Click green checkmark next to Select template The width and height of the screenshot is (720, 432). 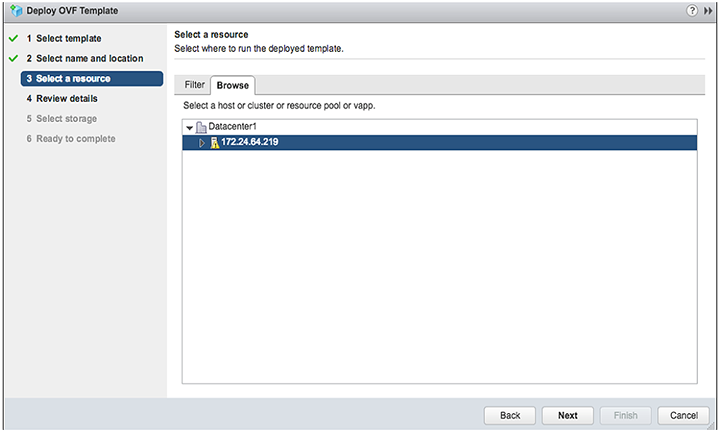click(13, 39)
